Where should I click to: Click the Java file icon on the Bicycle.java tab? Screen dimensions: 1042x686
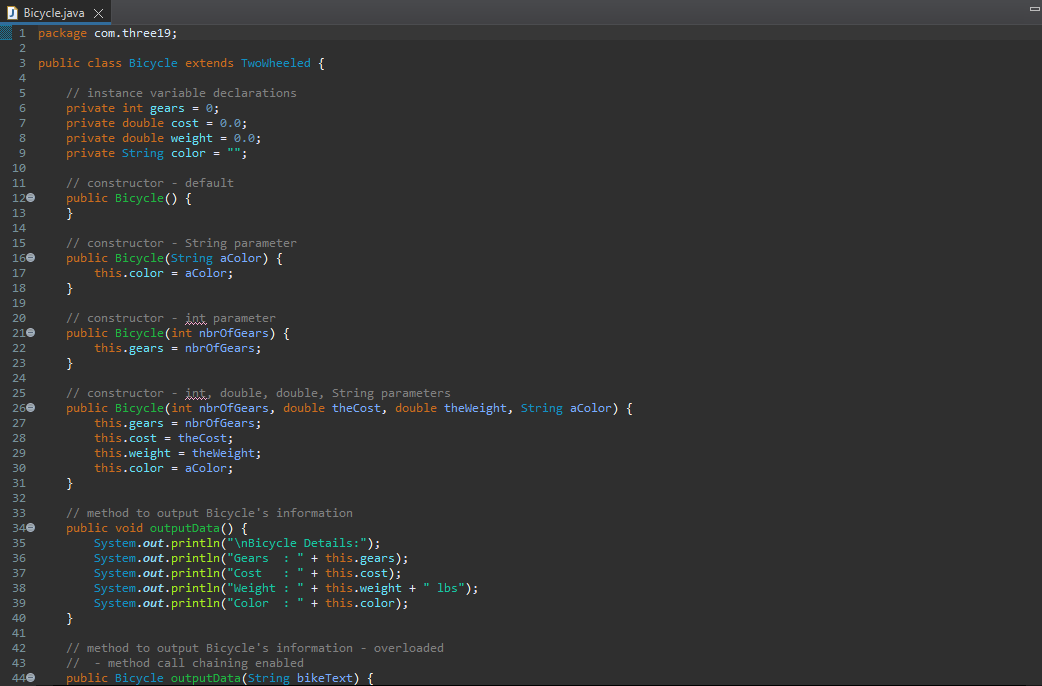12,14
